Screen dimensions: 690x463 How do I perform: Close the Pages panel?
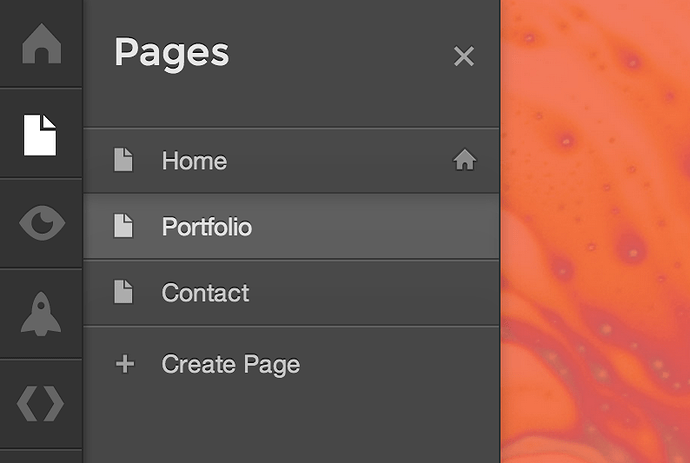463,56
